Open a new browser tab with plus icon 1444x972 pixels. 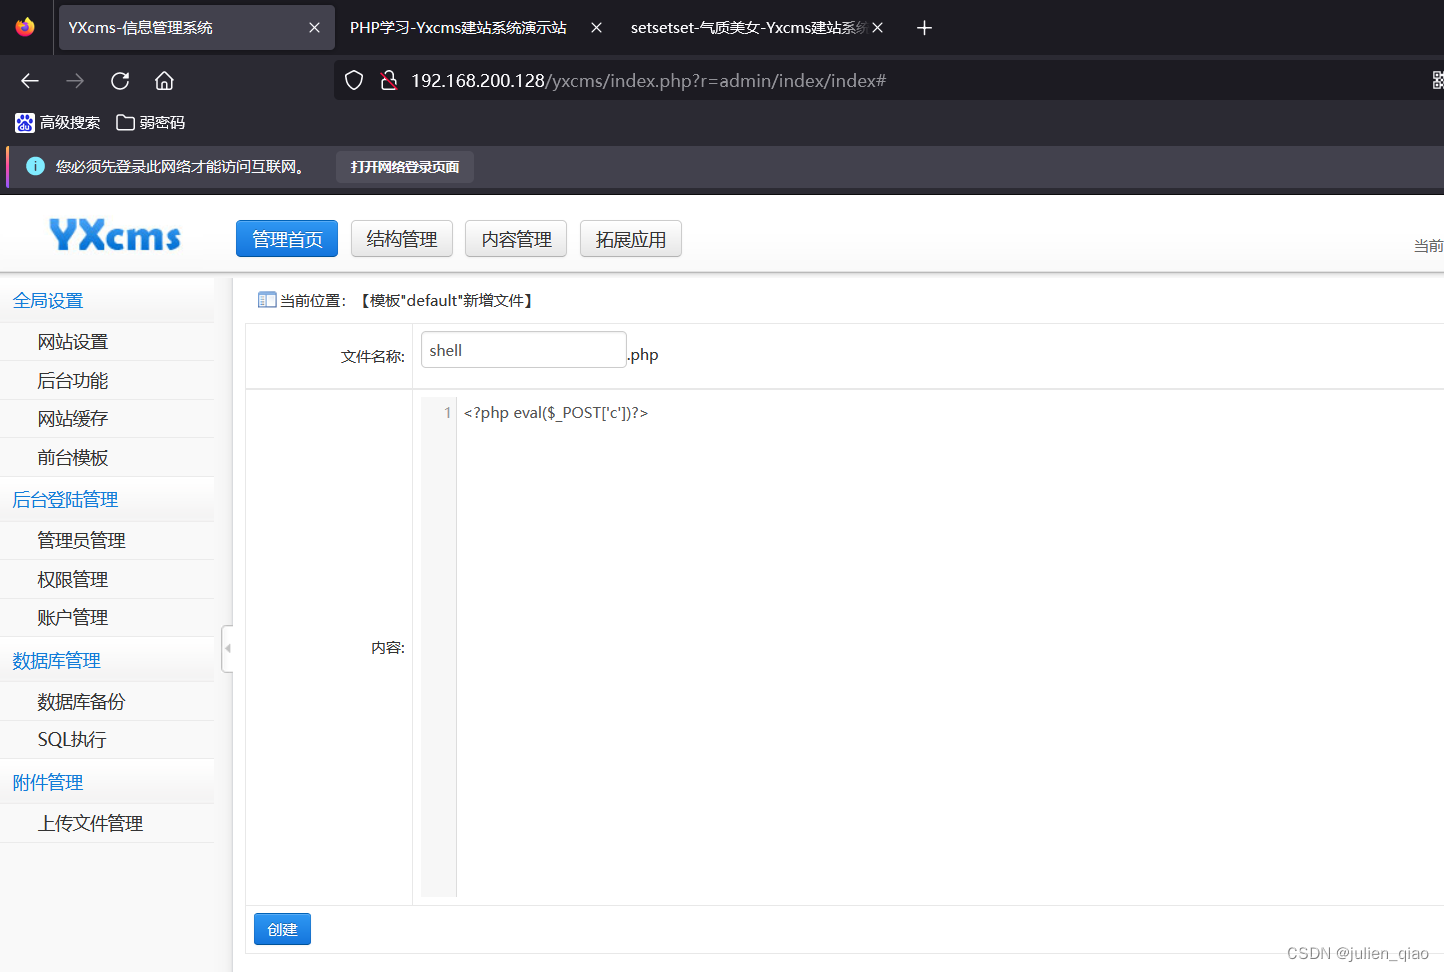924,28
